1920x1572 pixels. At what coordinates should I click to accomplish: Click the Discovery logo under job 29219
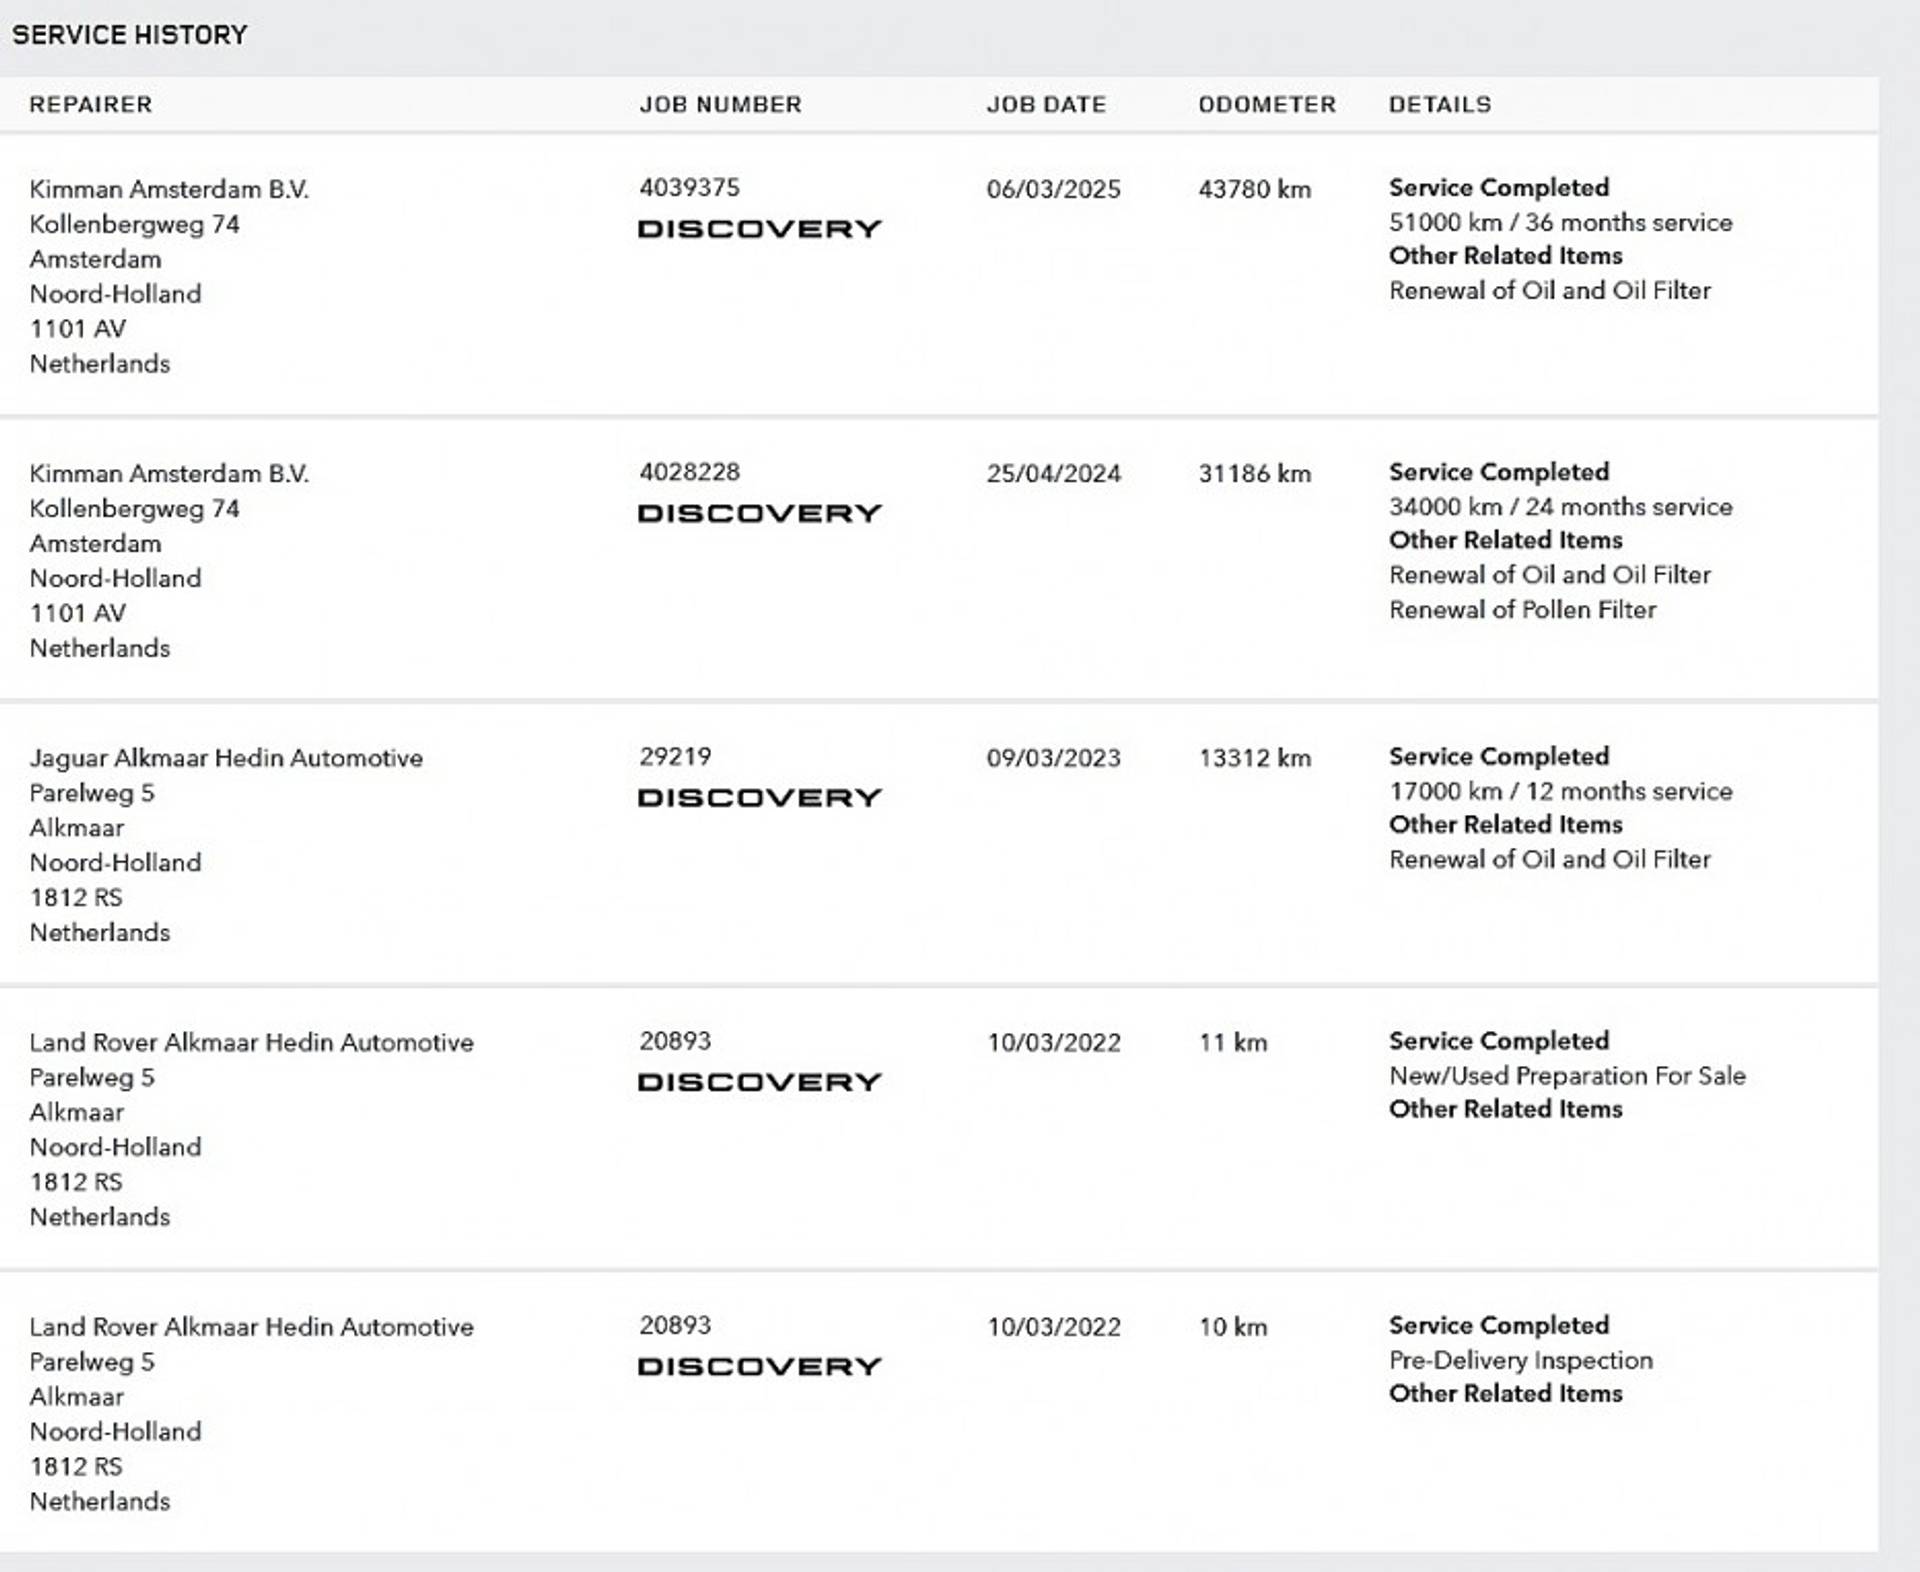coord(759,798)
